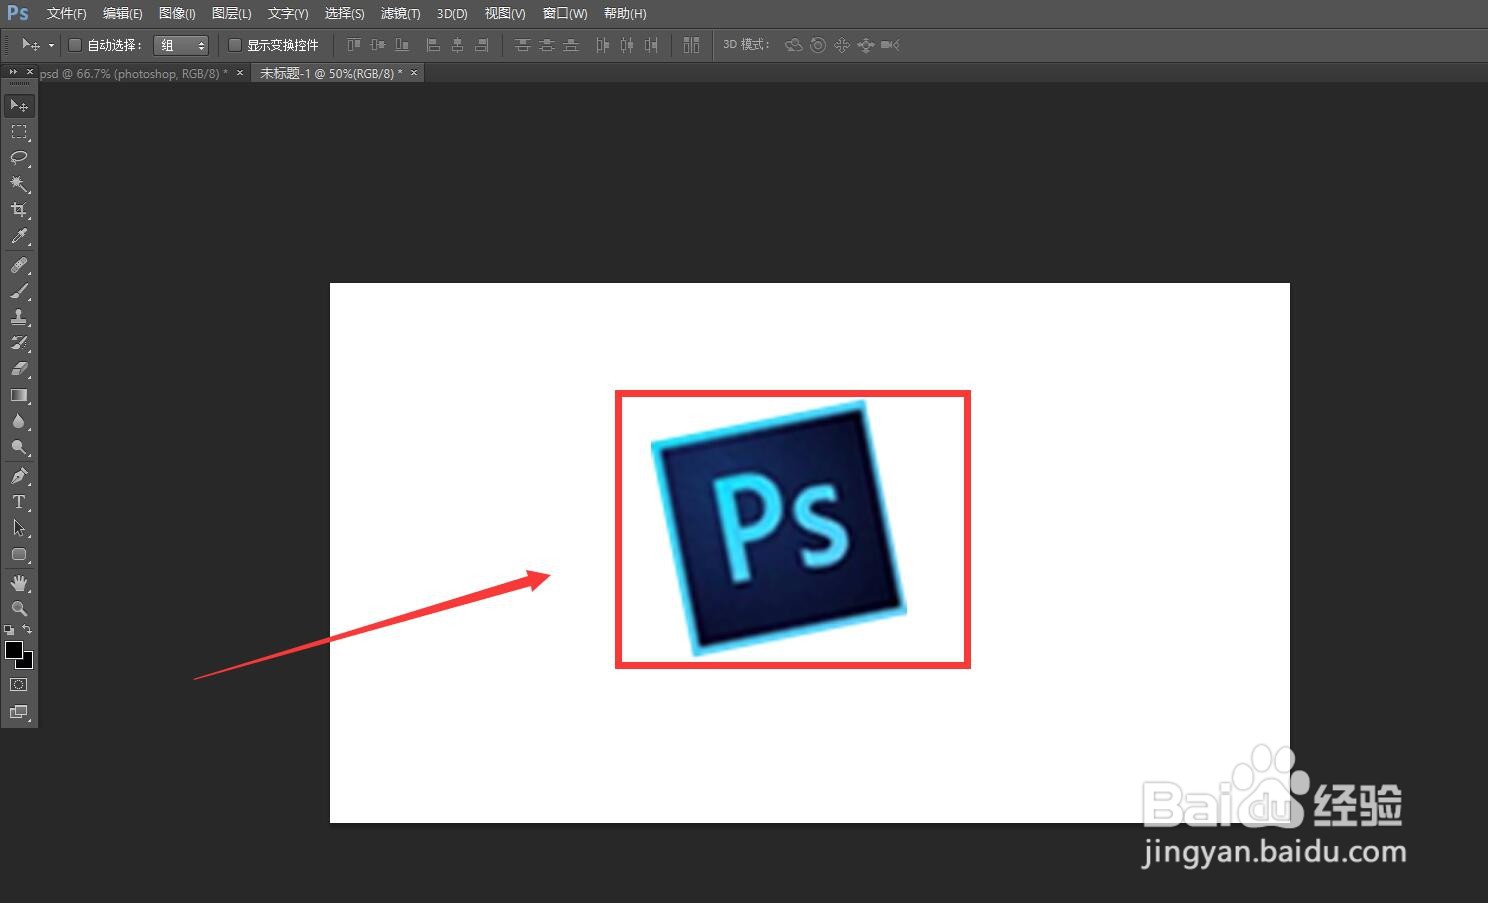Open the 窗口(W) menu
The height and width of the screenshot is (903, 1488).
pyautogui.click(x=565, y=14)
